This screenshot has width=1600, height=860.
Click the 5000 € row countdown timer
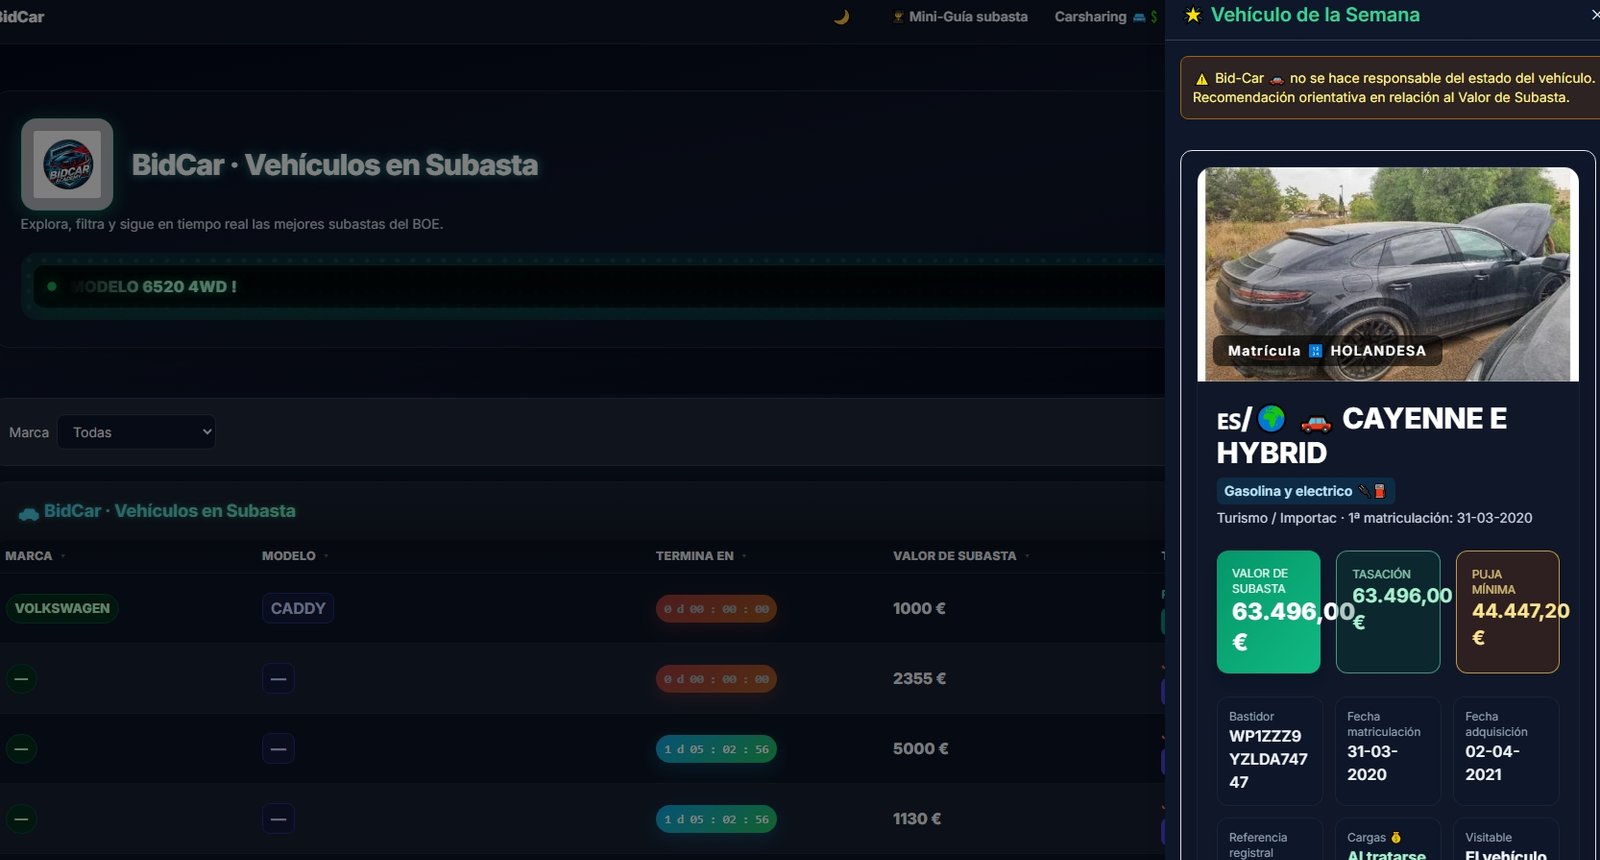click(716, 749)
